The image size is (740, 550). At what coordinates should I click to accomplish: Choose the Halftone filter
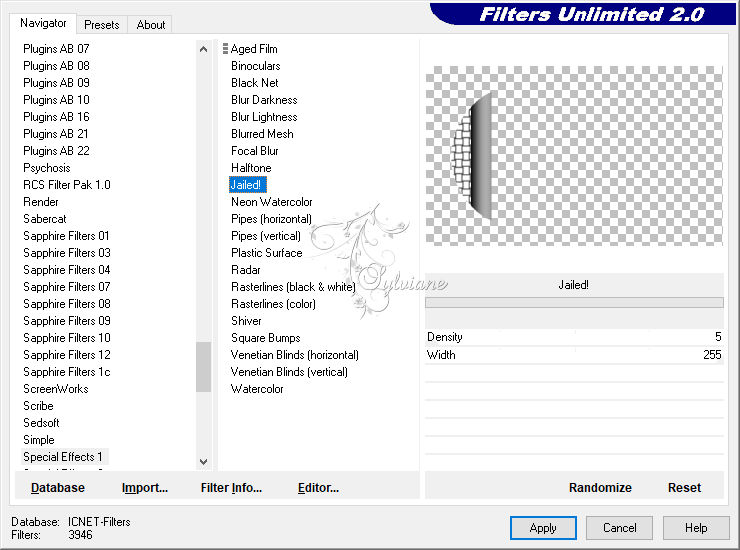[x=251, y=168]
